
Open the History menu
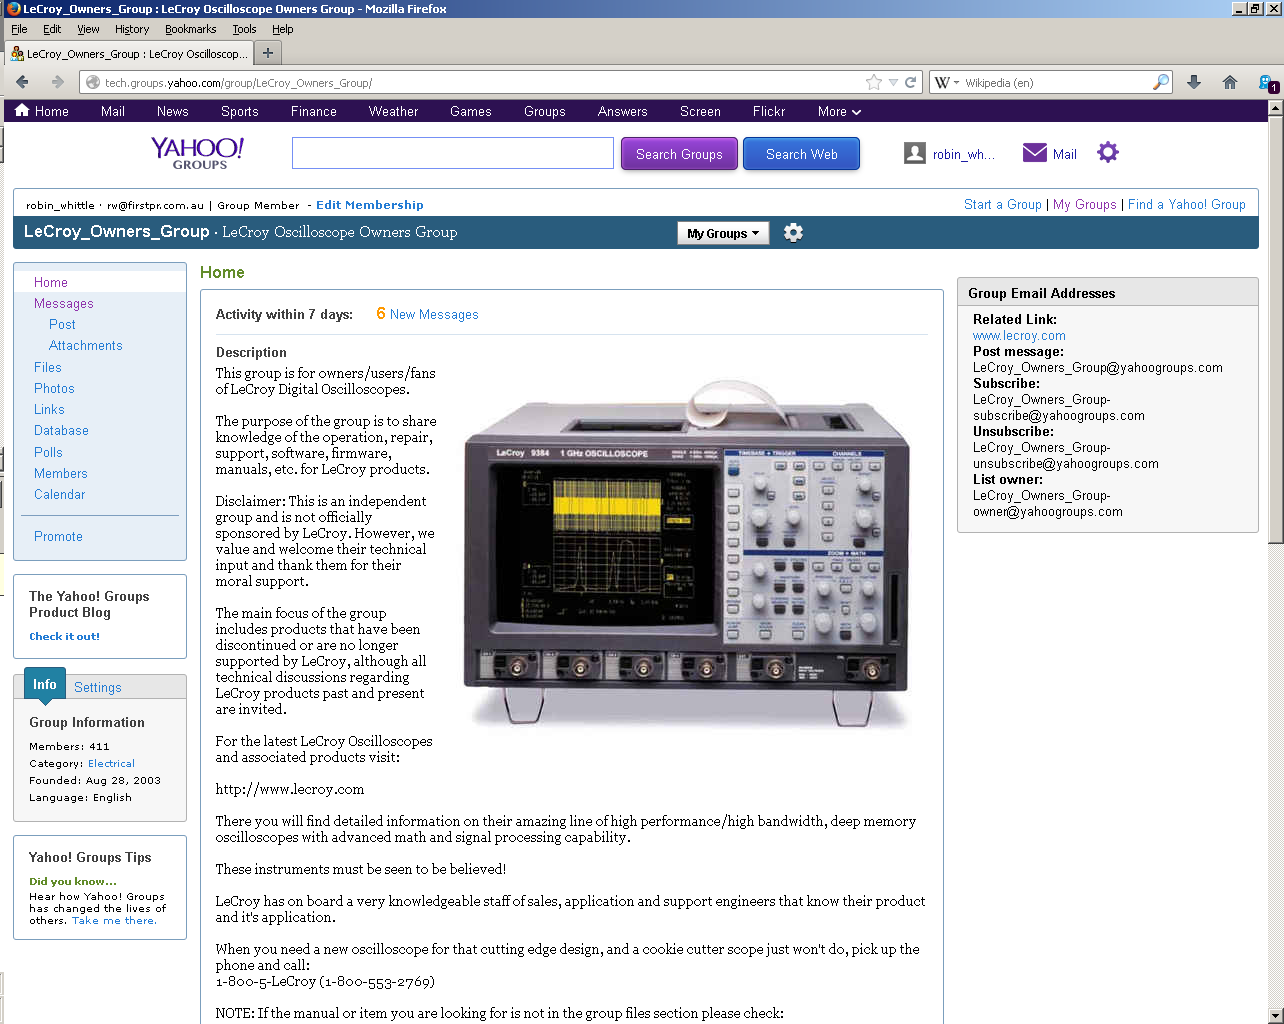(132, 29)
